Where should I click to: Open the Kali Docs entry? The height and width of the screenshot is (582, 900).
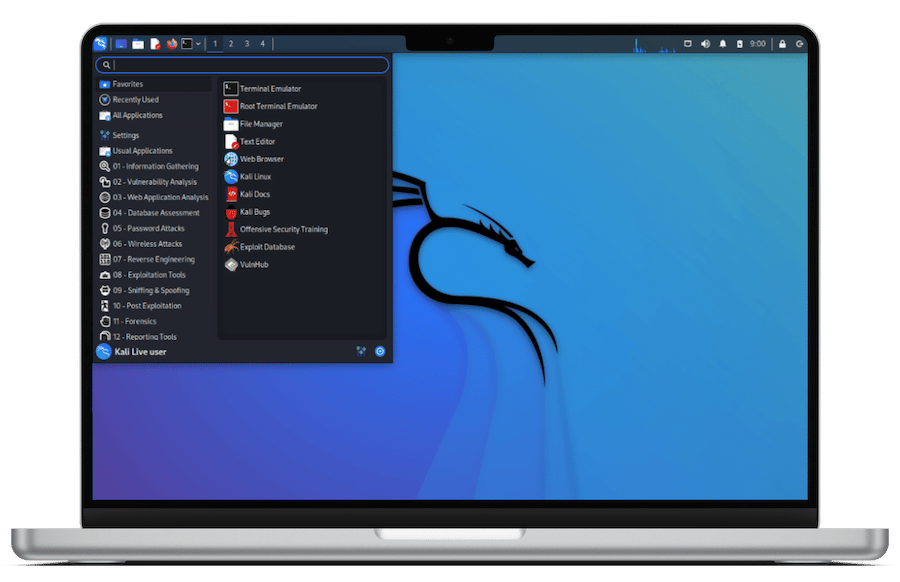(x=302, y=194)
